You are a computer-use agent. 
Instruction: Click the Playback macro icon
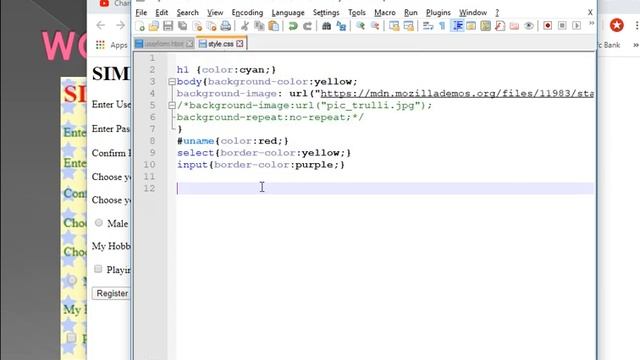[x=576, y=26]
